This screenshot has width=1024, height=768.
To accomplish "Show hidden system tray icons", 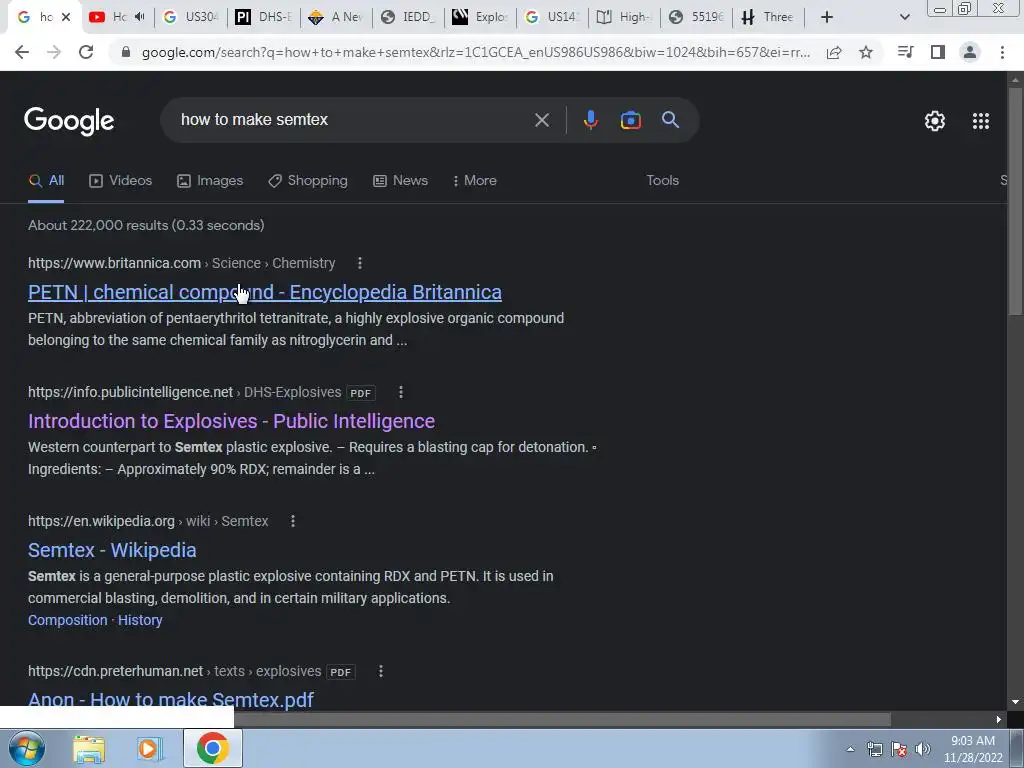I will click(x=850, y=749).
